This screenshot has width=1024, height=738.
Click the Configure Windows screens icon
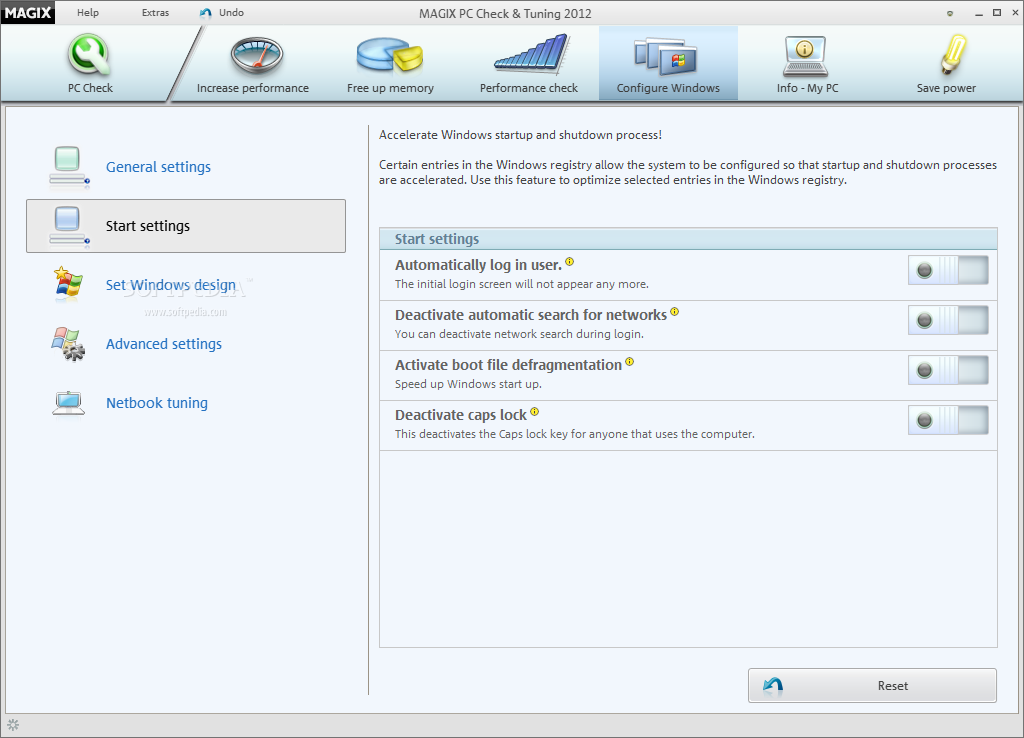(665, 57)
